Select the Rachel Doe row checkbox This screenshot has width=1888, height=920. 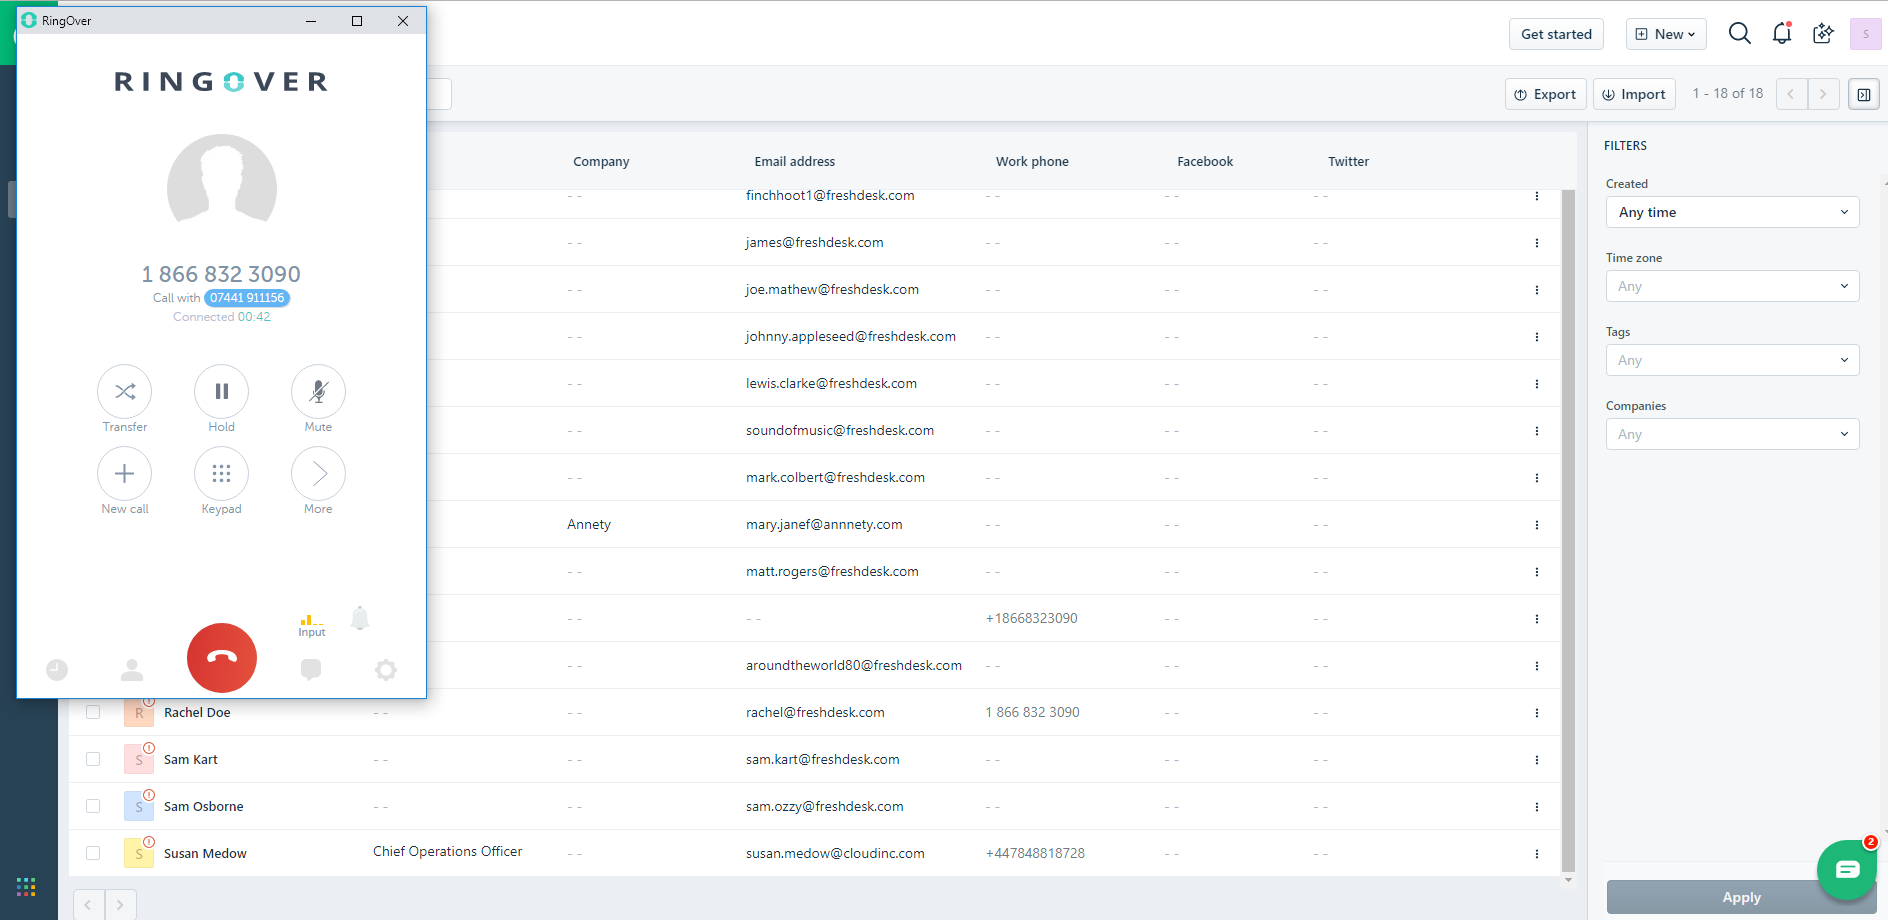point(93,712)
